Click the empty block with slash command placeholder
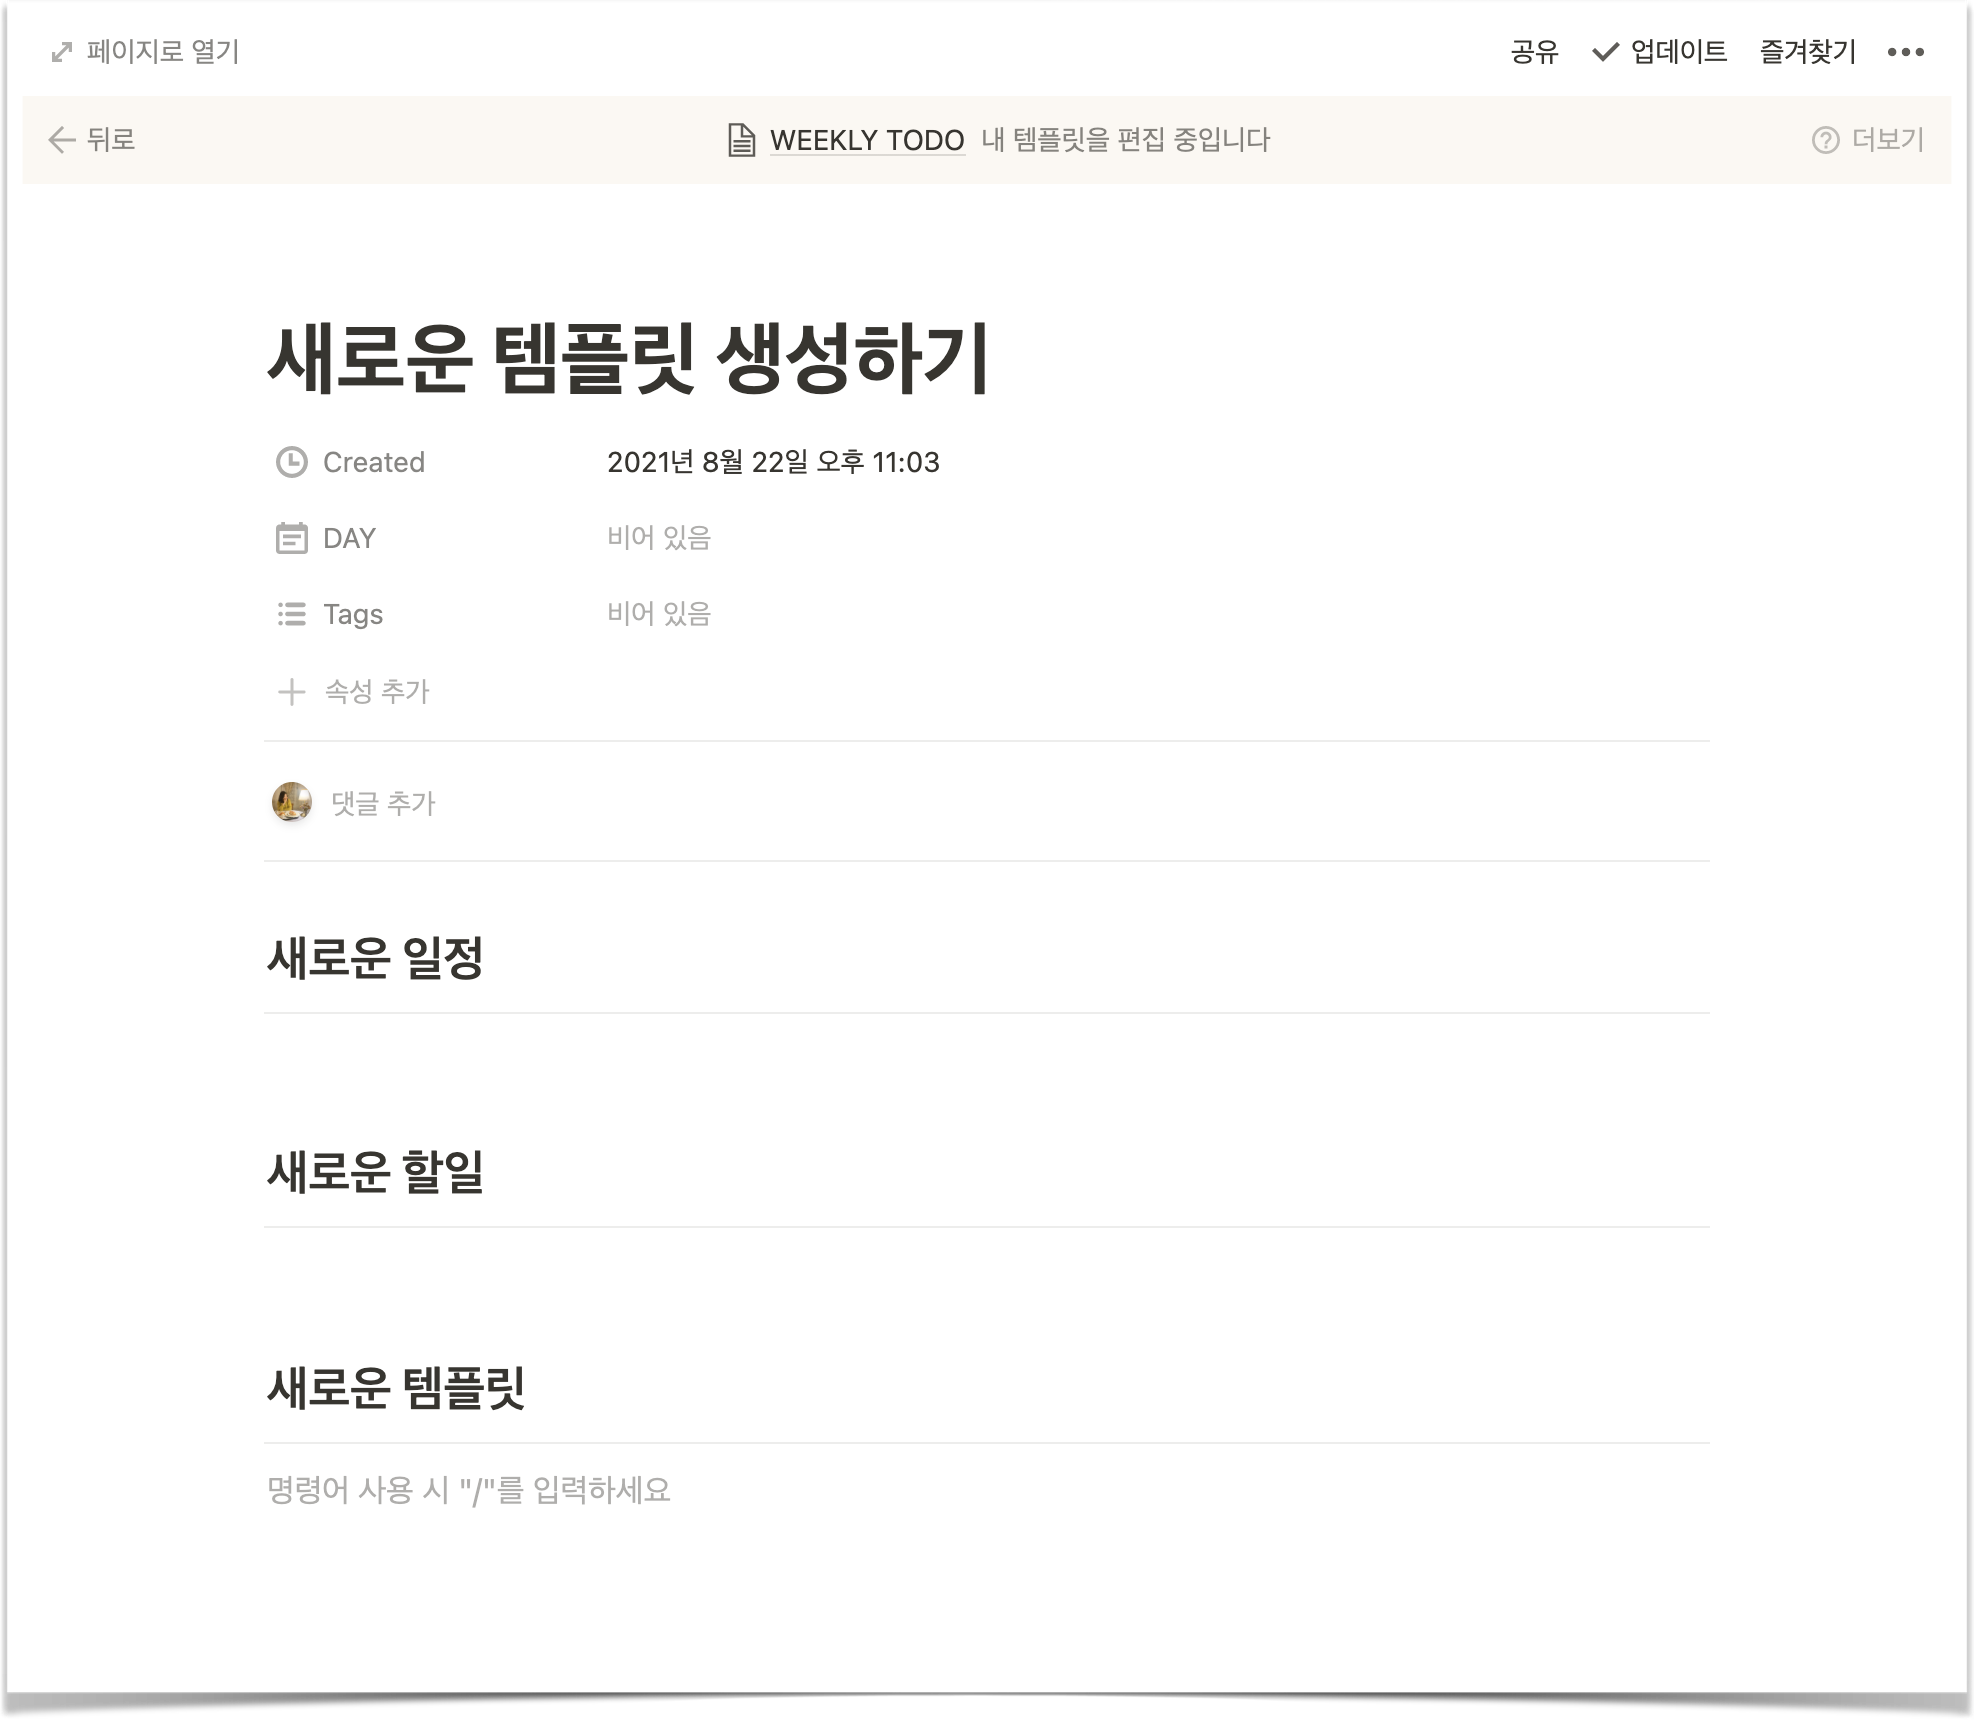Viewport: 1974px width, 1720px height. 468,1490
